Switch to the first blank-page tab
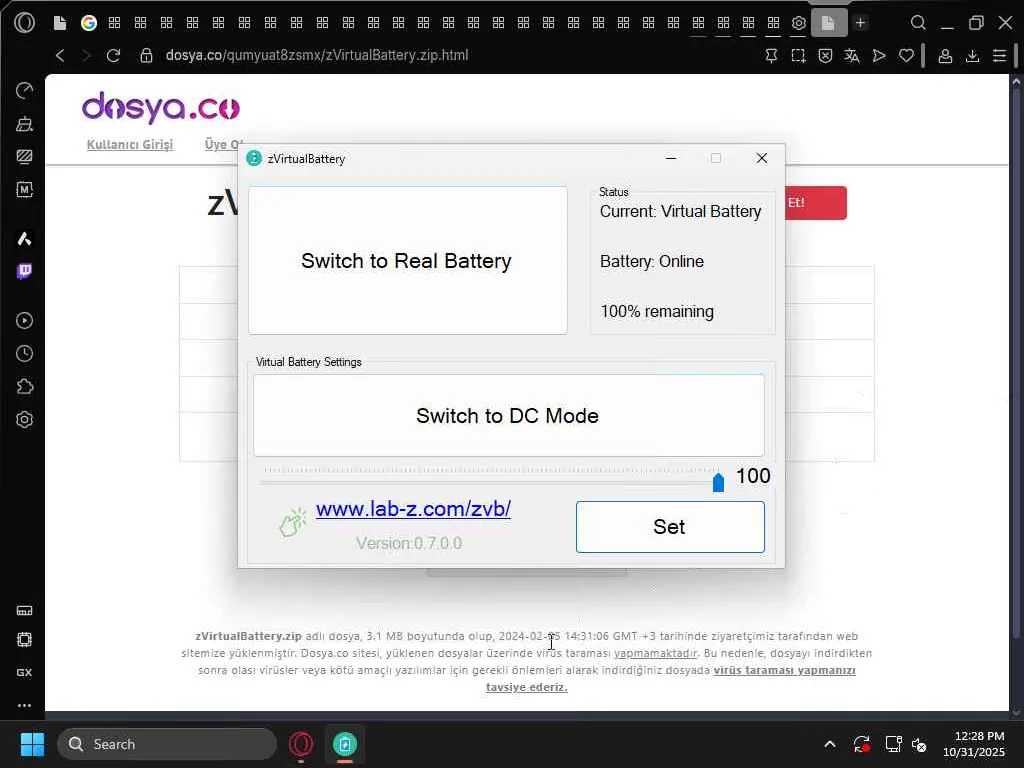Viewport: 1024px width, 768px height. pyautogui.click(x=59, y=23)
